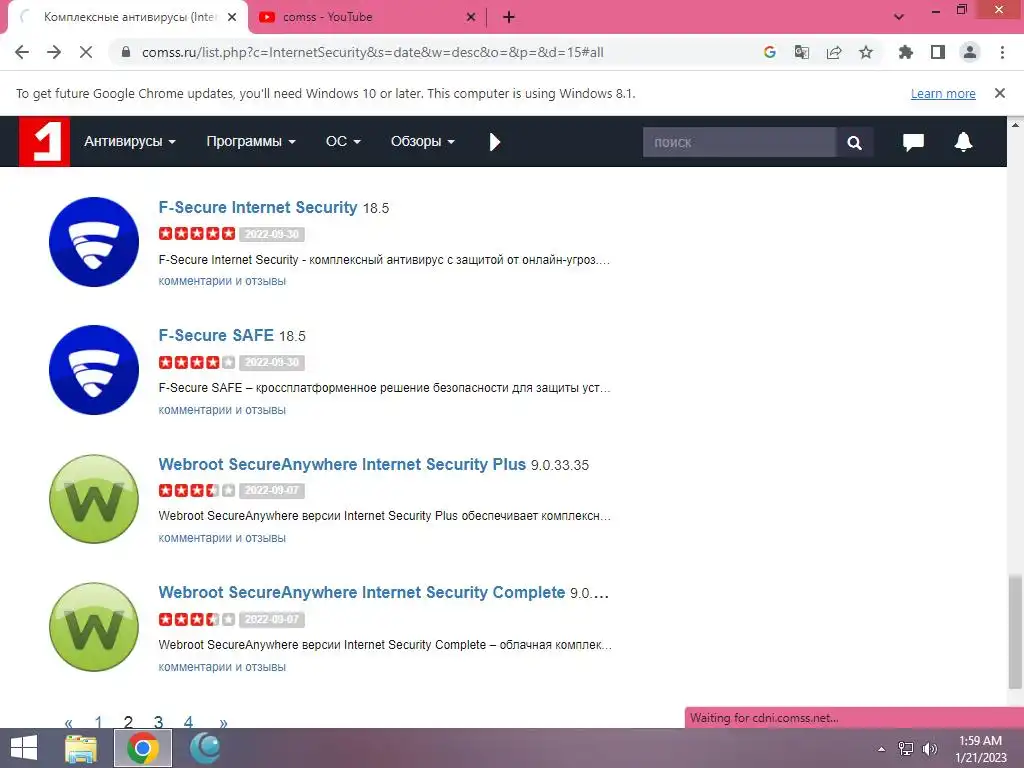Viewport: 1024px width, 768px height.
Task: Expand the Обзоры dropdown menu
Action: (x=423, y=142)
